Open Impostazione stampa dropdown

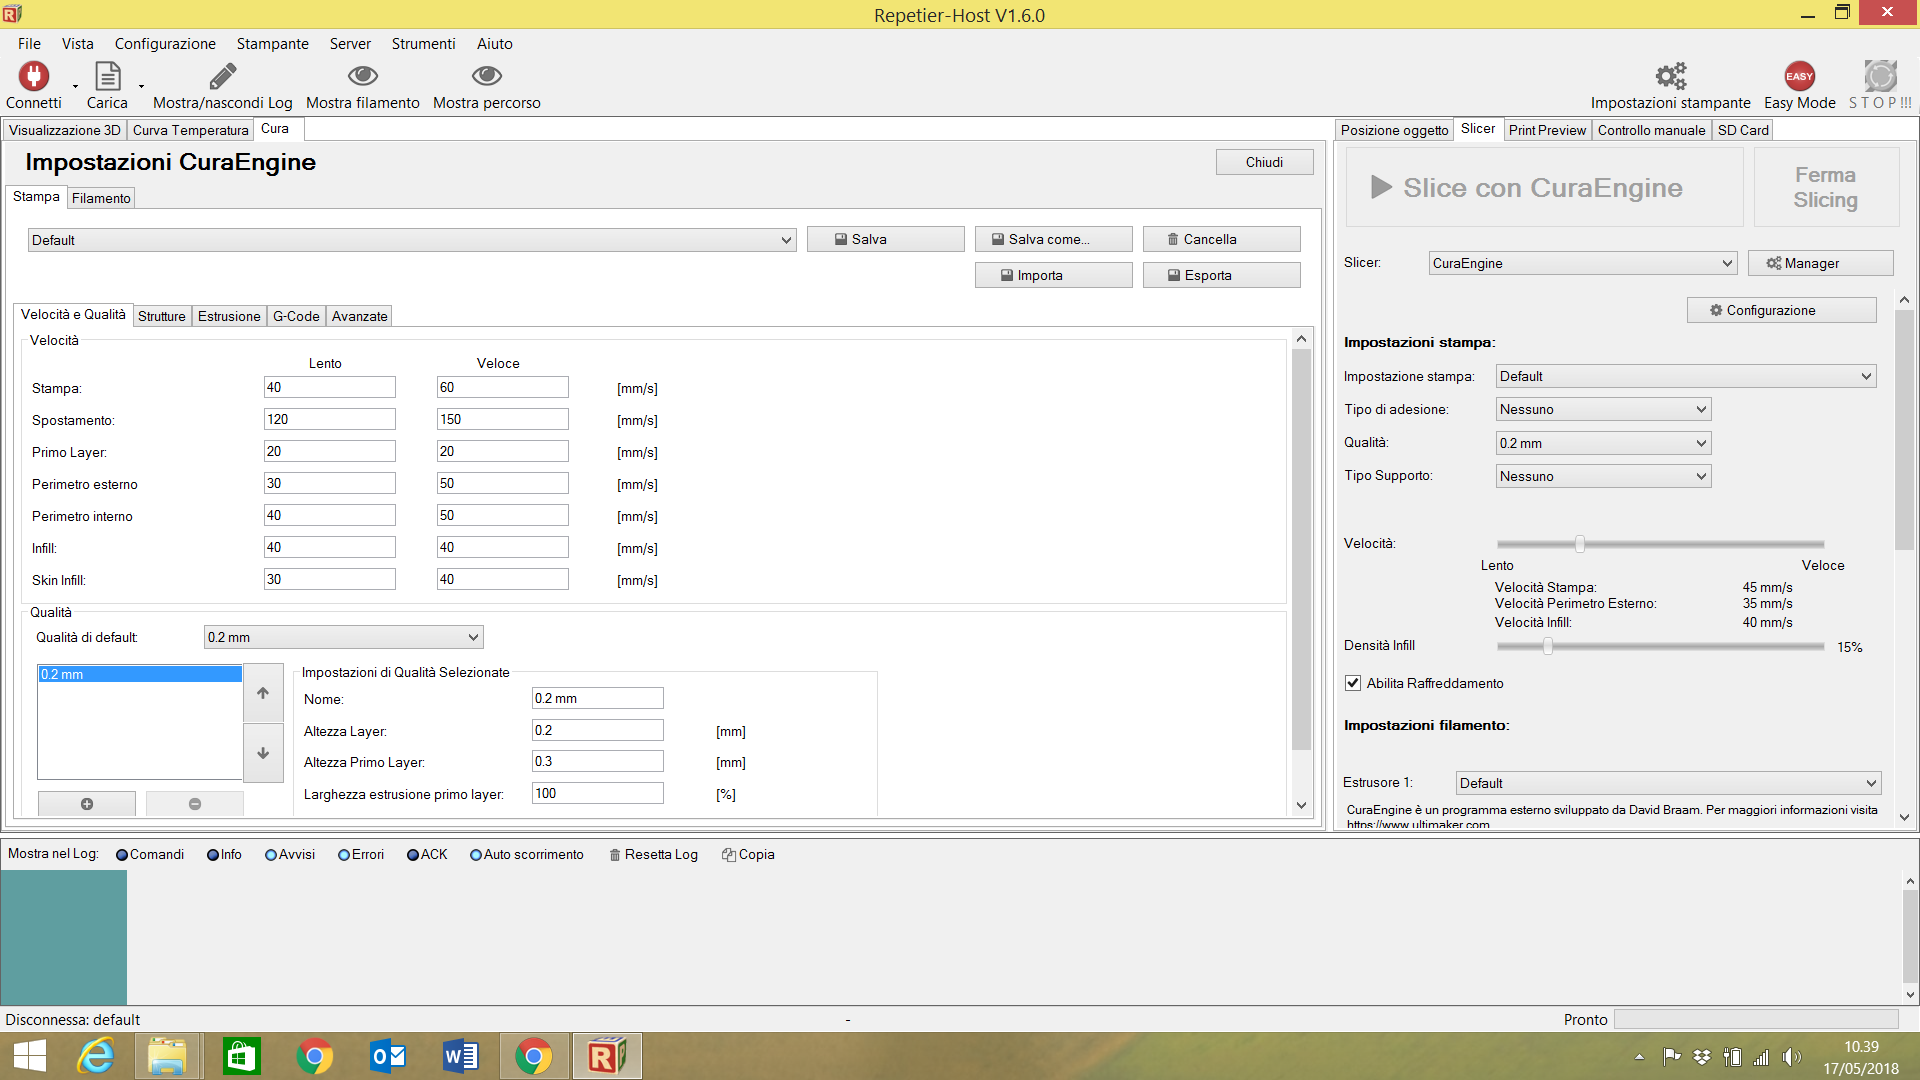coord(1686,376)
